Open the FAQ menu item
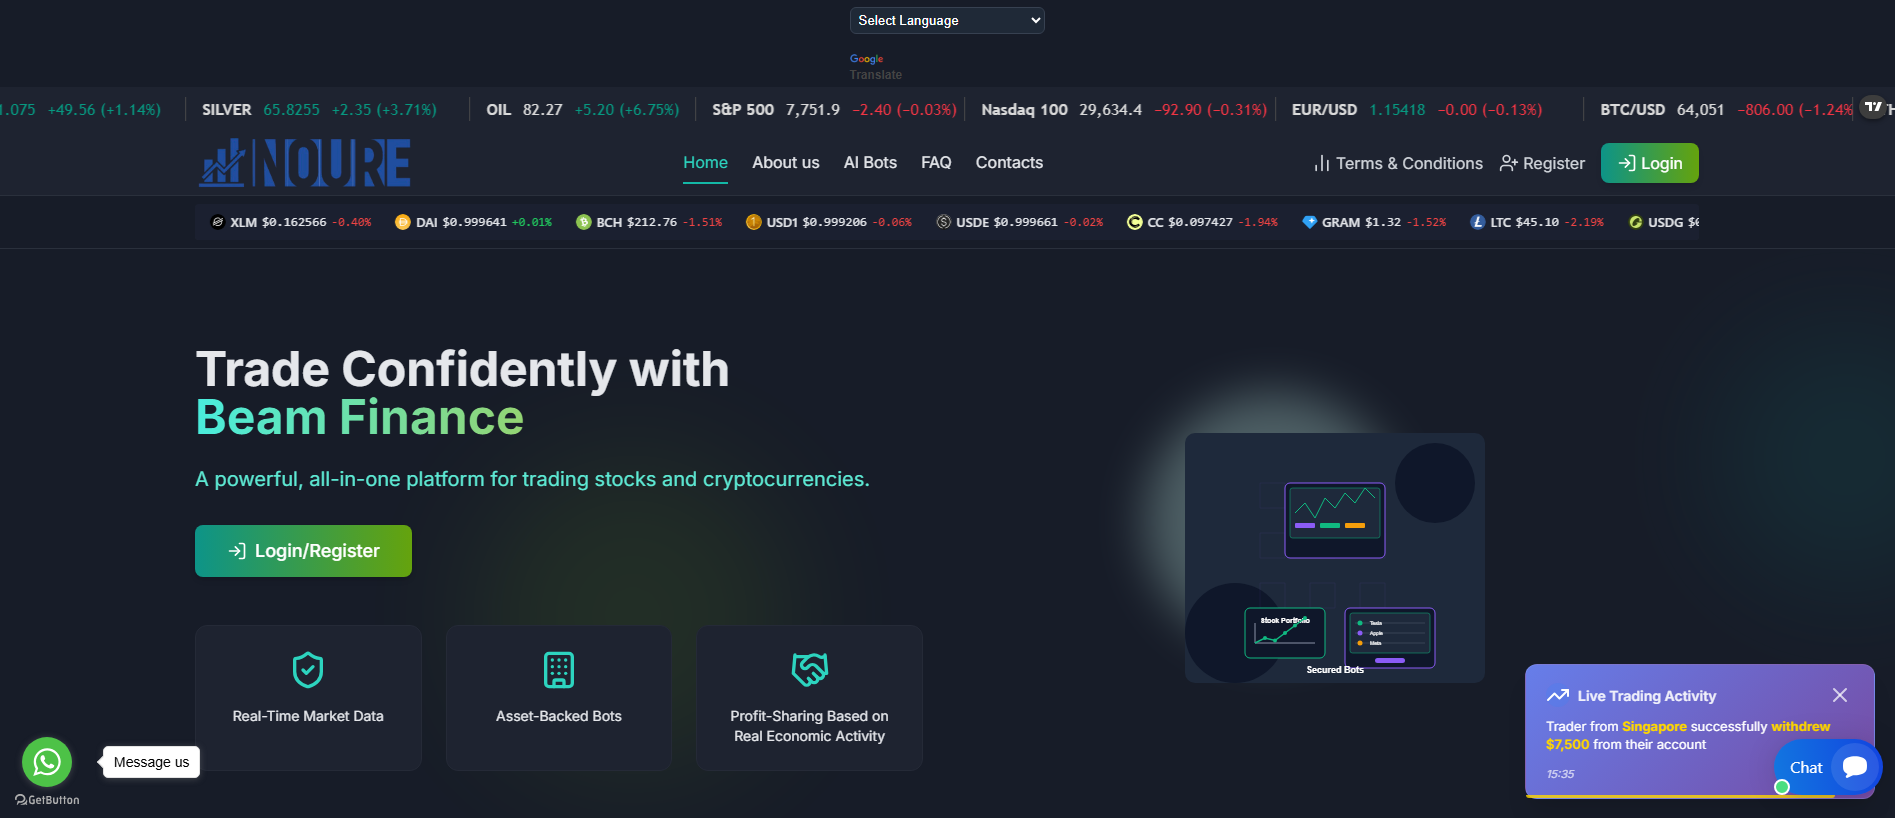Screen dimensions: 1895x818 tap(936, 163)
